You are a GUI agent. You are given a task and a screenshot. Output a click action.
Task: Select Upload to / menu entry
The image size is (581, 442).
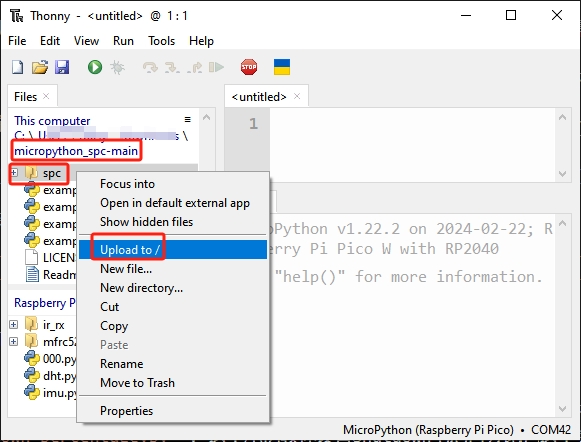tap(173, 250)
